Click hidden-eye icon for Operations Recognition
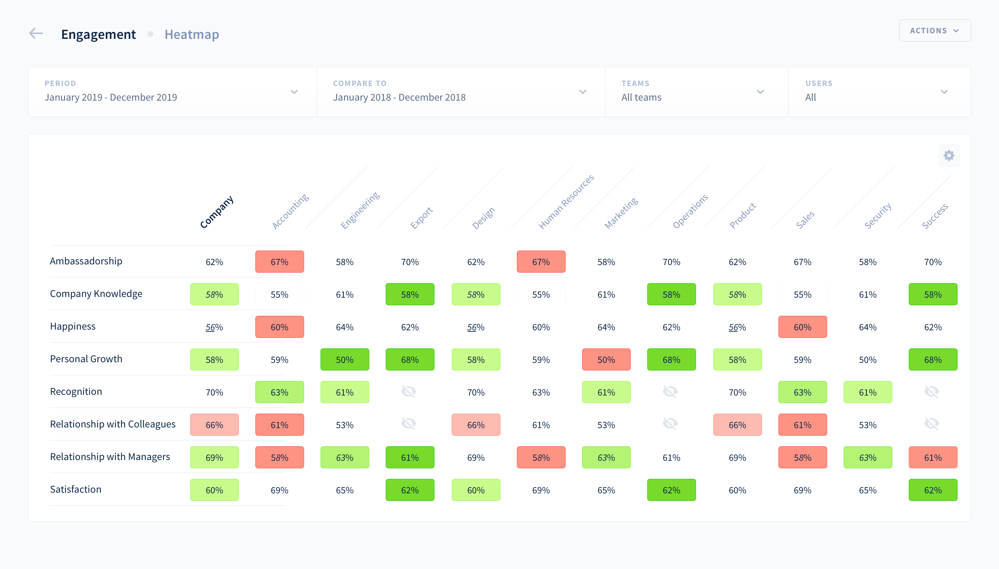The height and width of the screenshot is (569, 999). (x=670, y=391)
